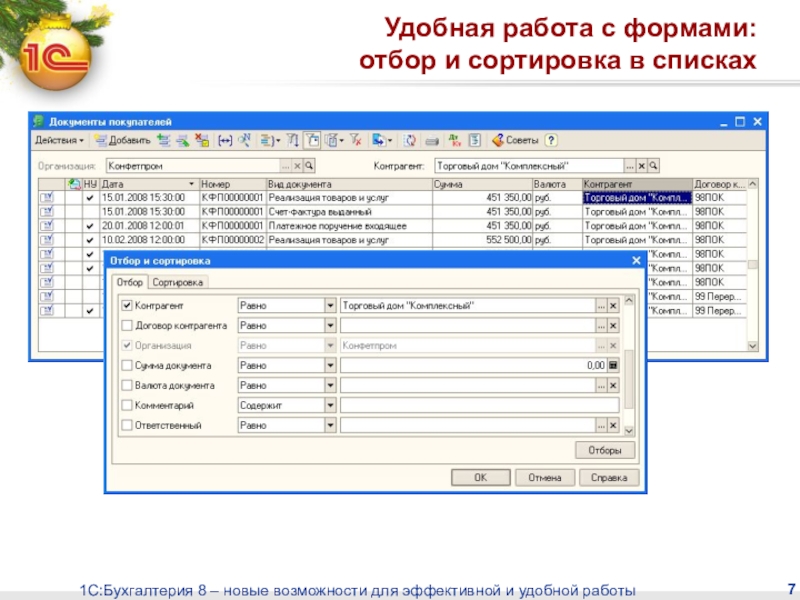800x600 pixels.
Task: Open document structure report icon
Action: click(474, 140)
